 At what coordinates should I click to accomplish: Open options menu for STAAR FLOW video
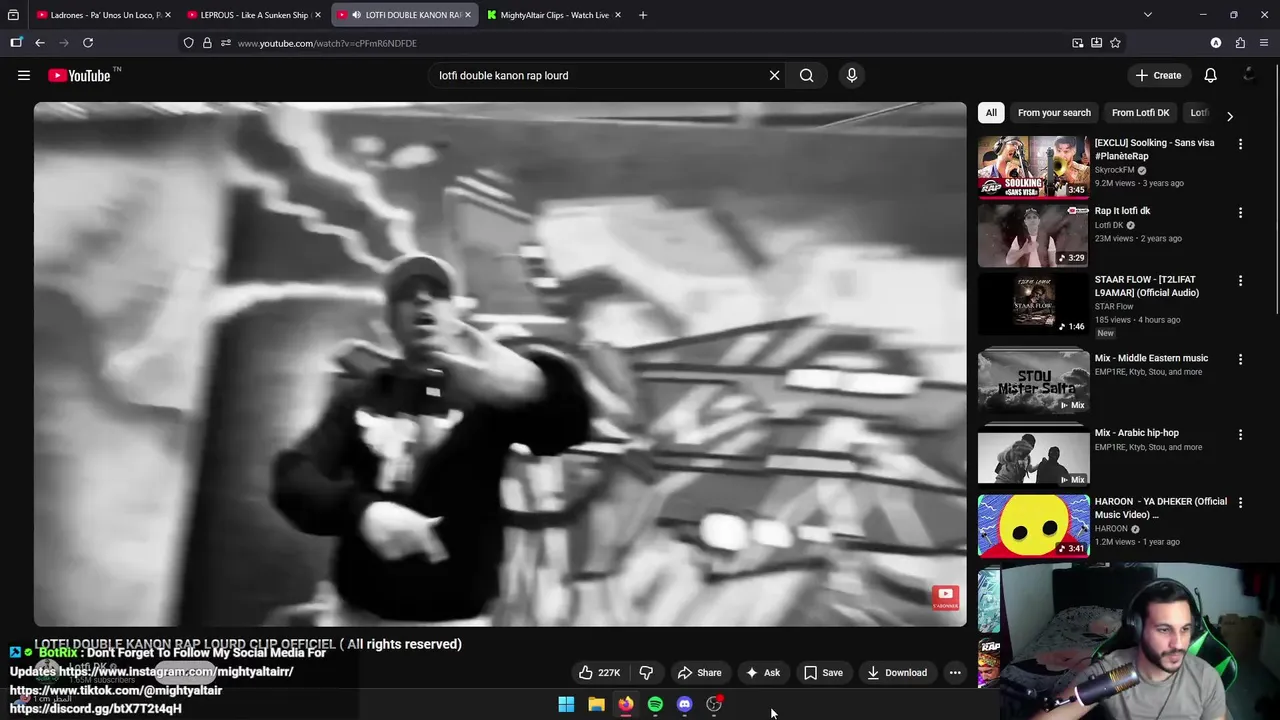[1240, 281]
